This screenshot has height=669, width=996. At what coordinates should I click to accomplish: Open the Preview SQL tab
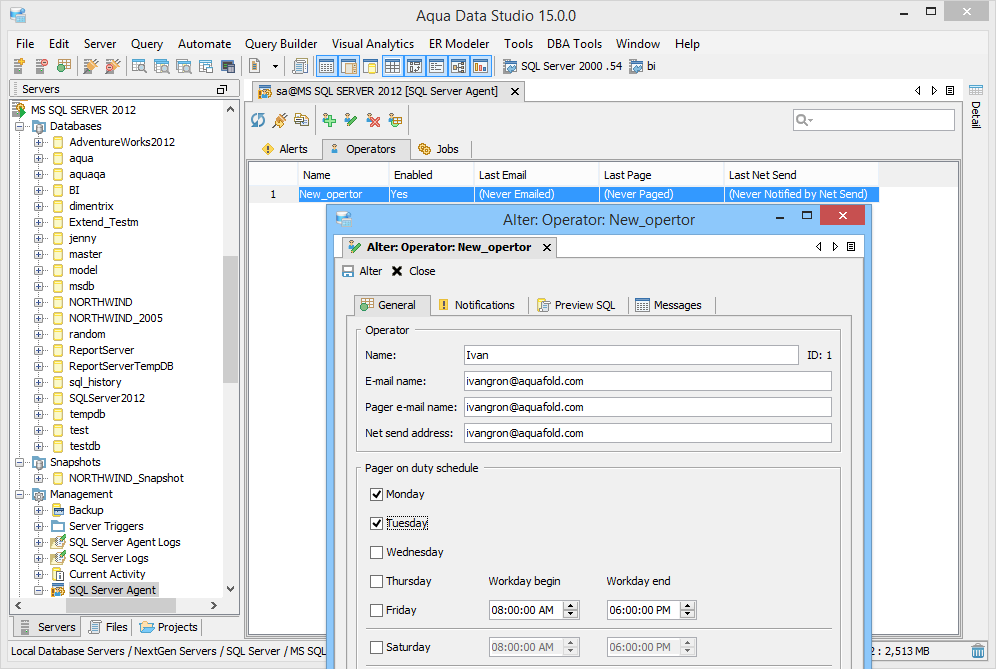click(577, 306)
